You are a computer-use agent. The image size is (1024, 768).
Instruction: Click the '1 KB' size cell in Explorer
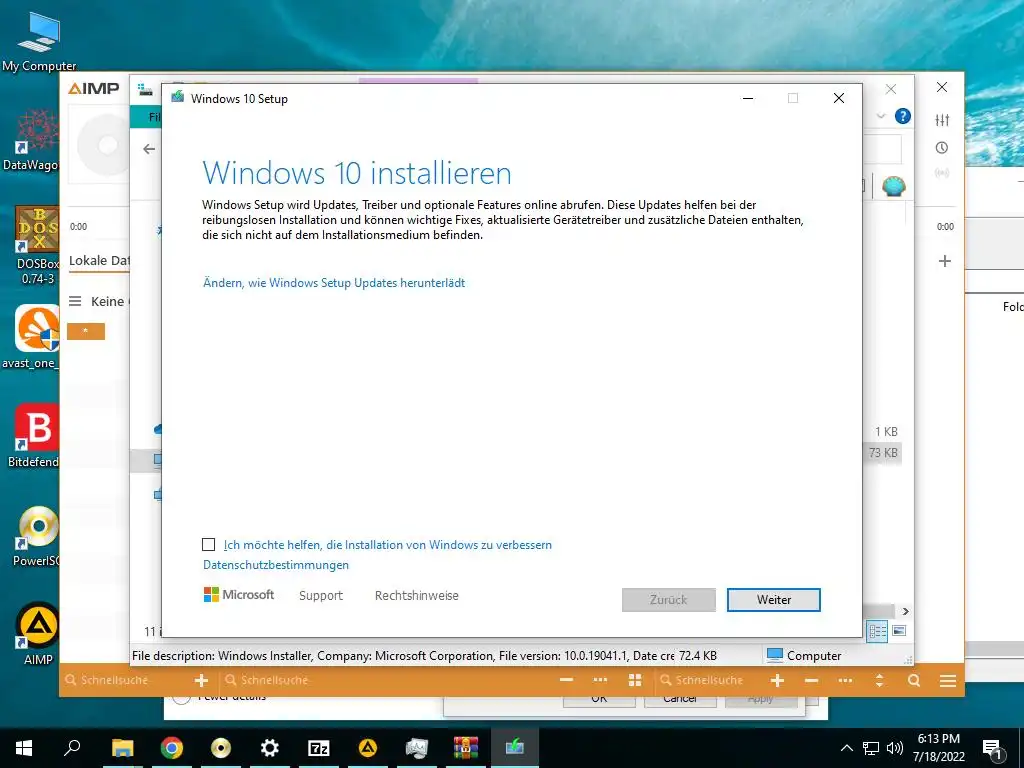tap(886, 432)
